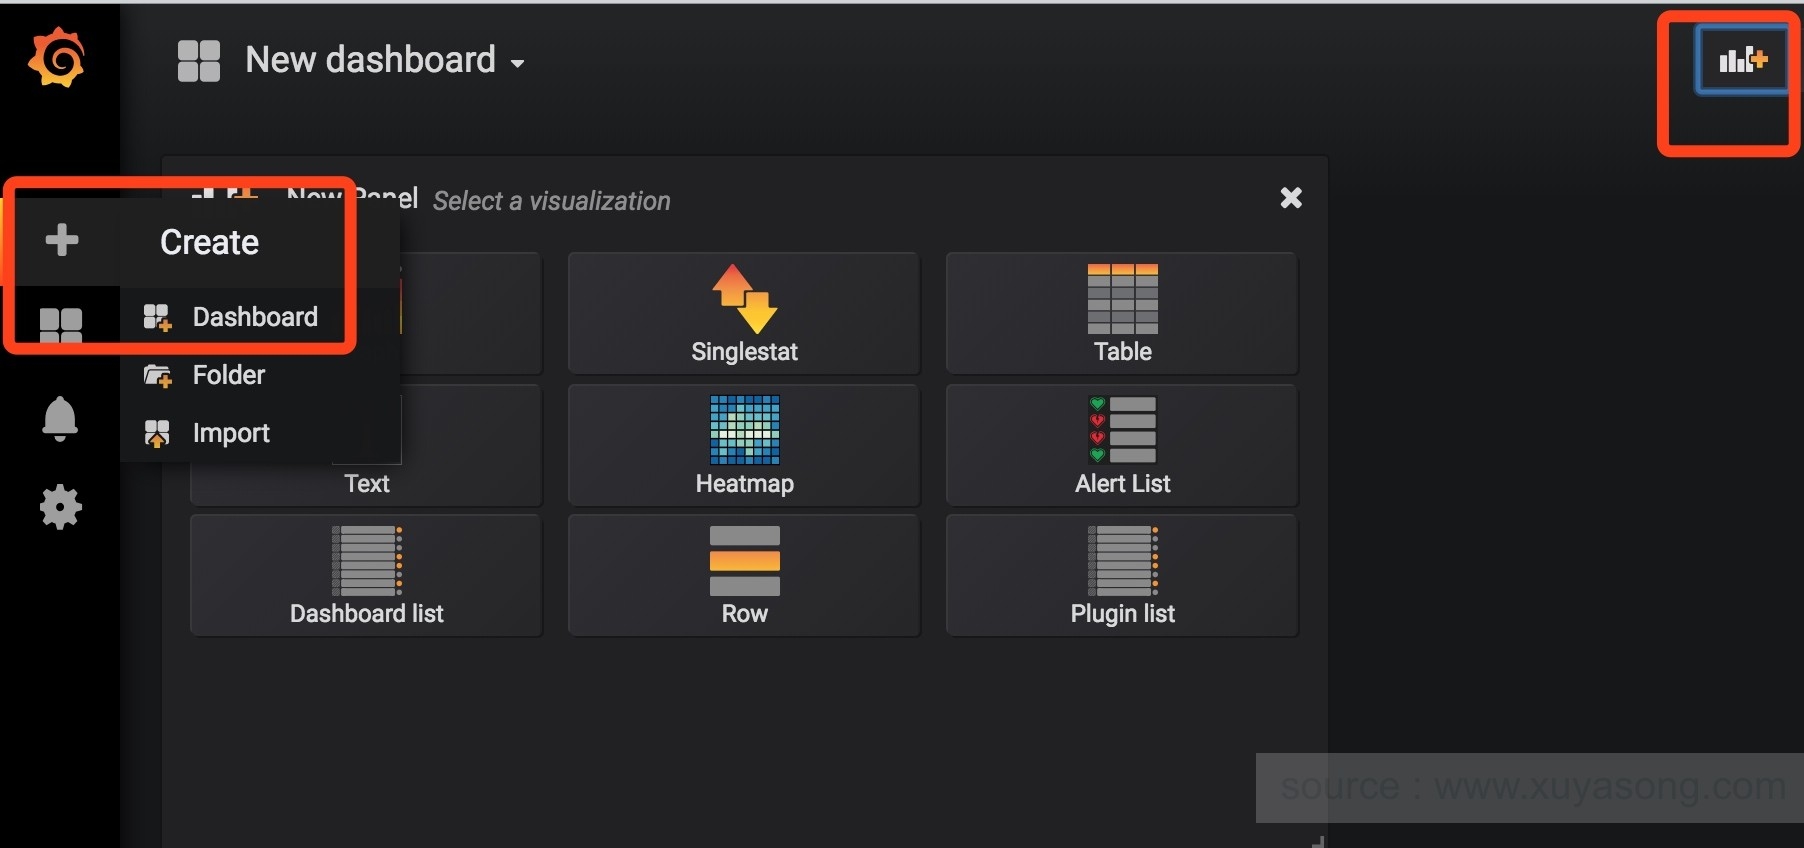Click the Create menu header
This screenshot has width=1804, height=848.
[209, 242]
